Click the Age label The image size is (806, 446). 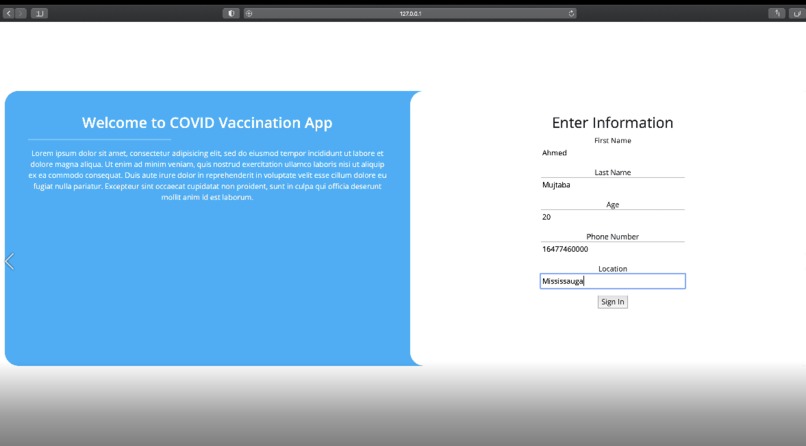click(x=612, y=205)
